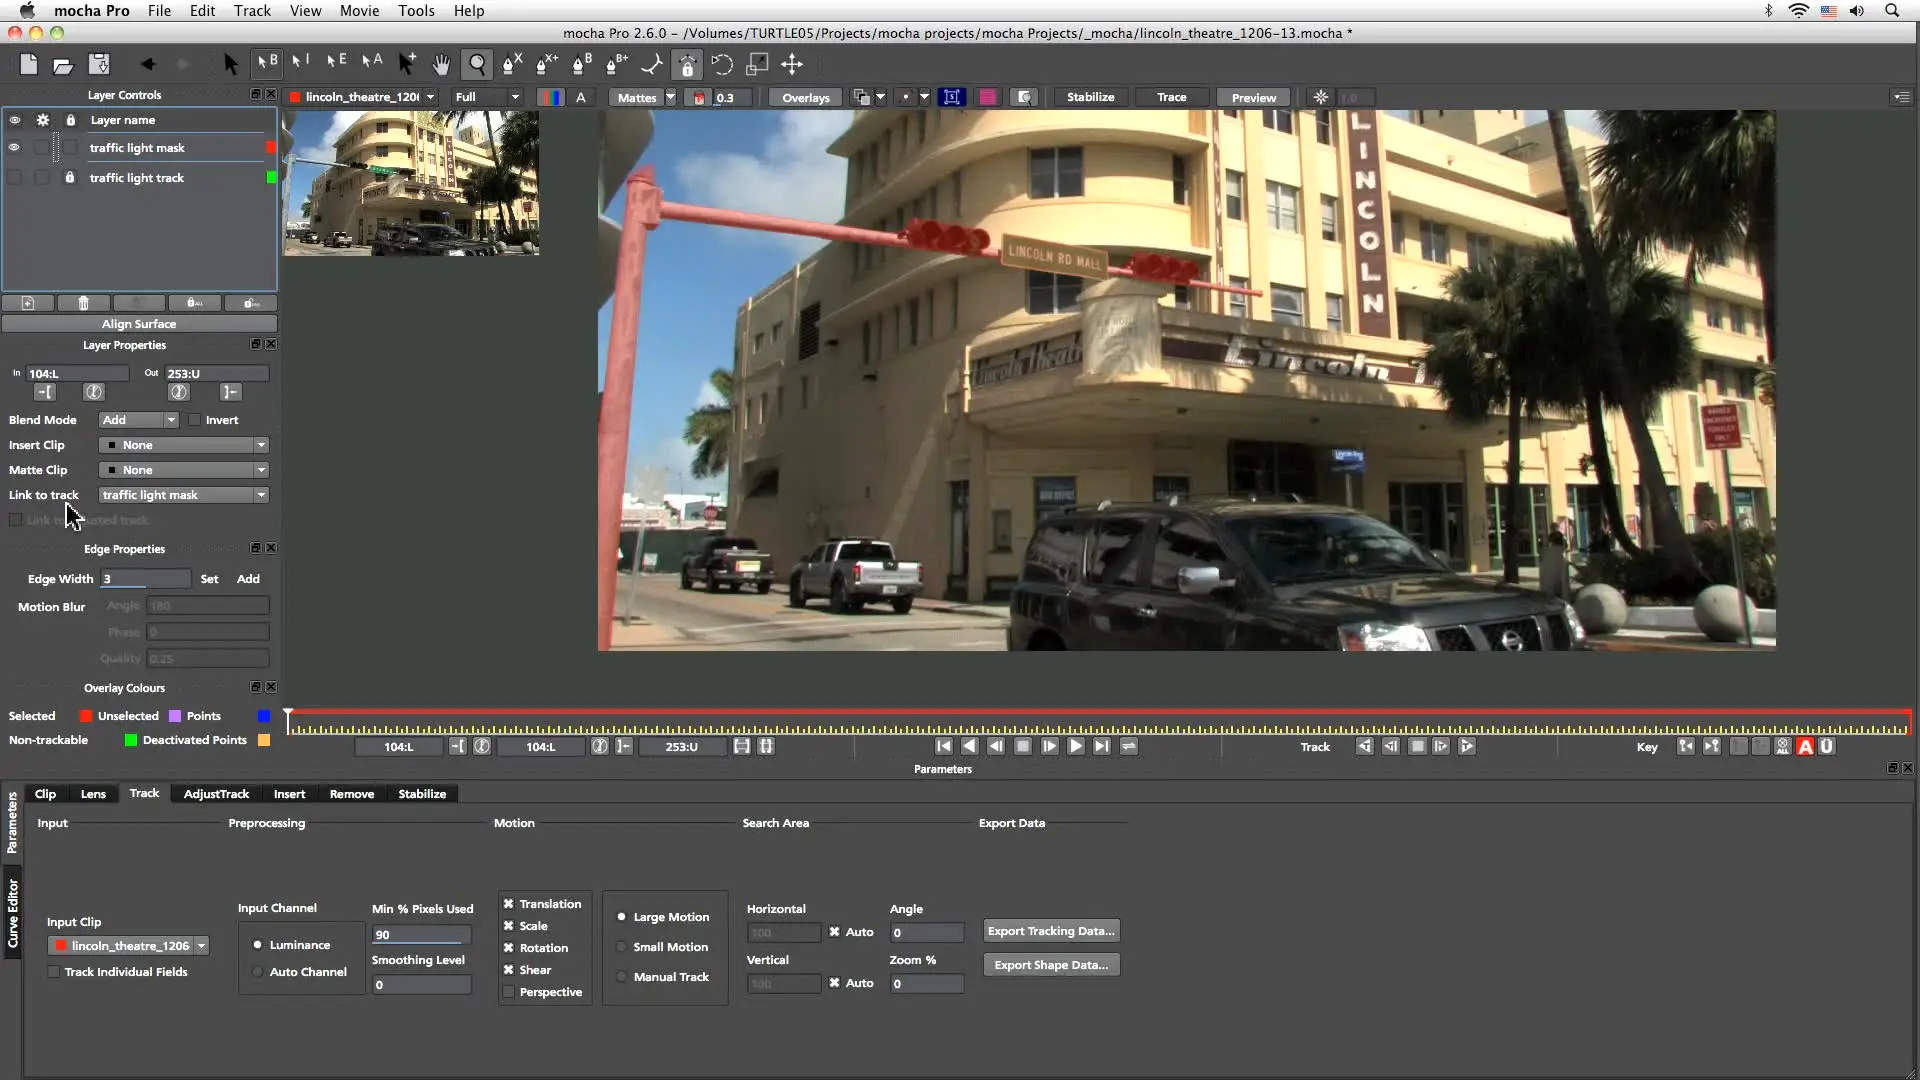The height and width of the screenshot is (1080, 1920).
Task: Toggle the Rotation motion checkbox
Action: click(508, 948)
